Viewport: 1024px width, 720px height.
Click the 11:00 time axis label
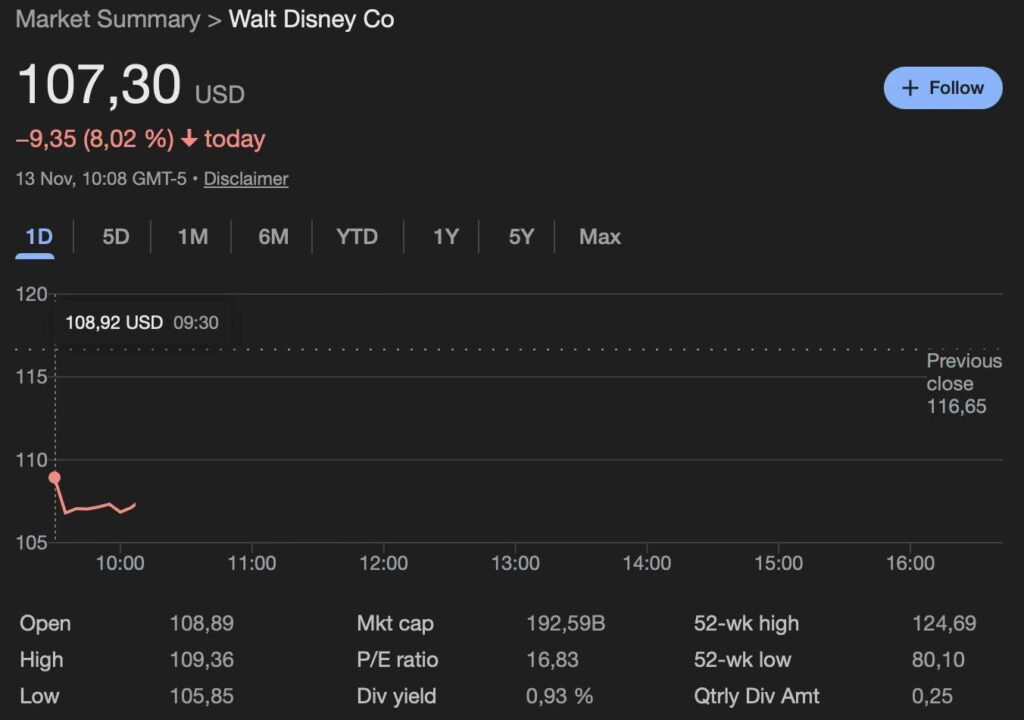[251, 564]
